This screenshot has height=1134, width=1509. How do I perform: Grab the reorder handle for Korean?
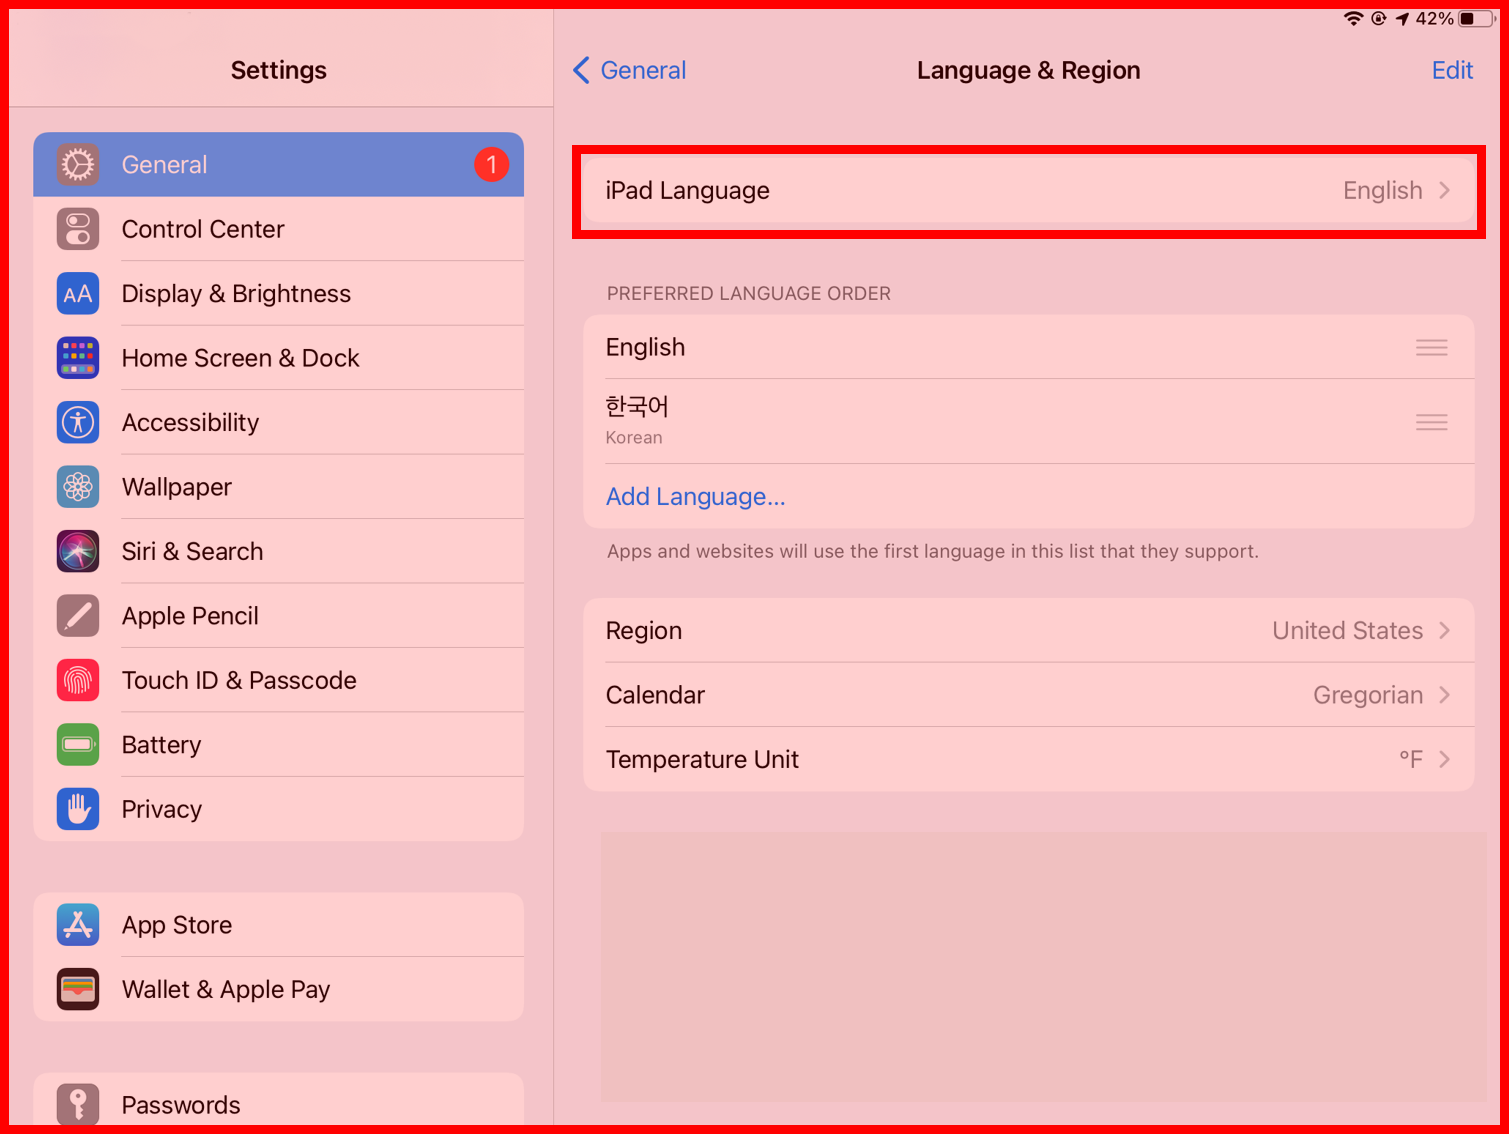[x=1432, y=422]
